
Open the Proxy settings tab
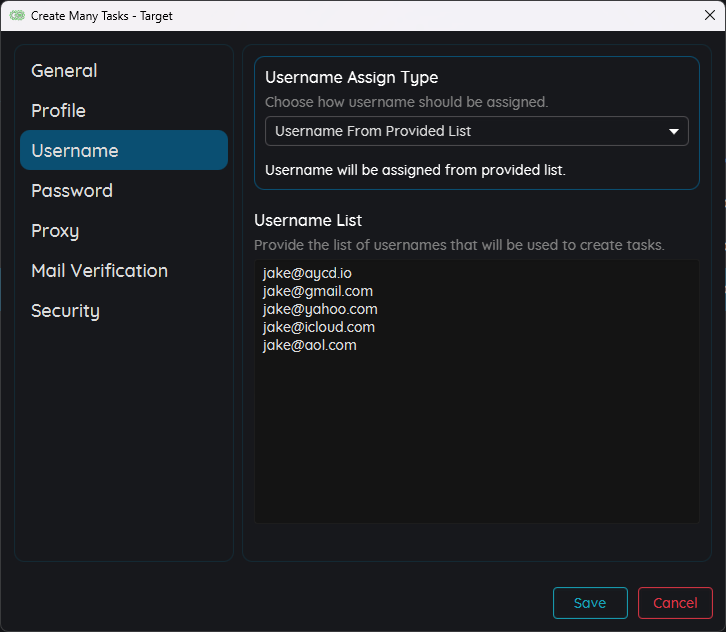[x=55, y=231]
